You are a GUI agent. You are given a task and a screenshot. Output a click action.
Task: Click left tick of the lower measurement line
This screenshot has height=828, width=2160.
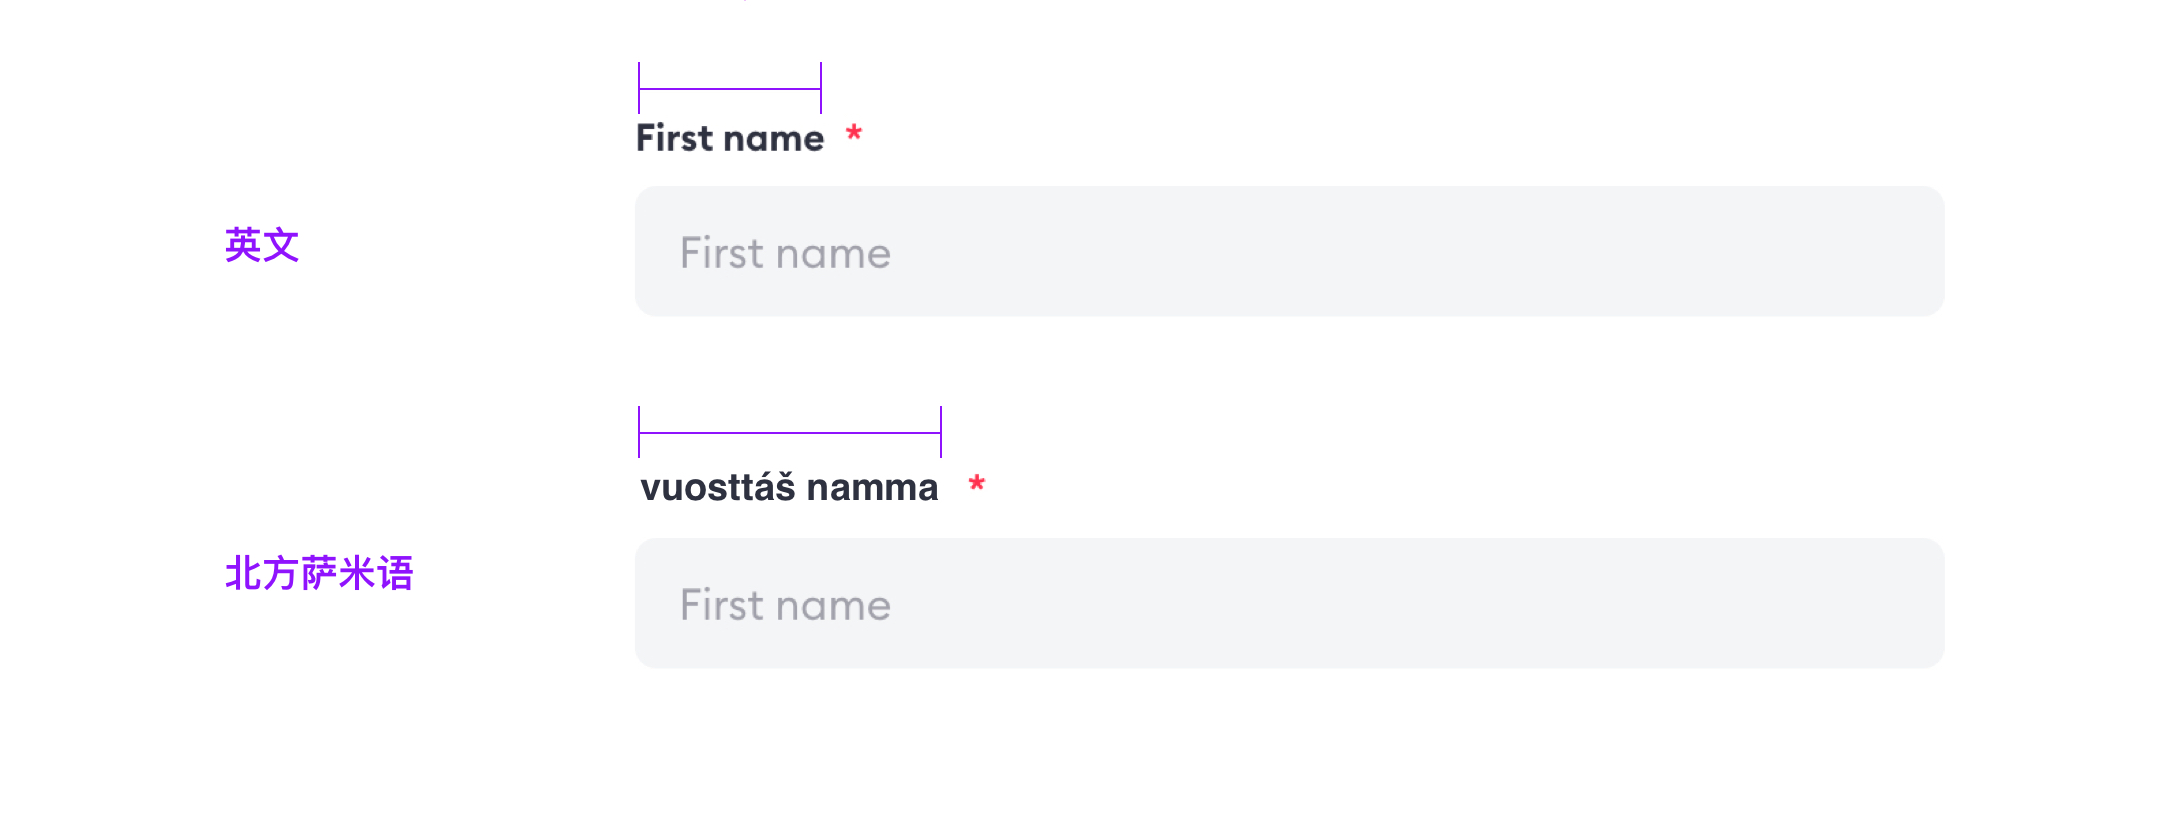639,432
